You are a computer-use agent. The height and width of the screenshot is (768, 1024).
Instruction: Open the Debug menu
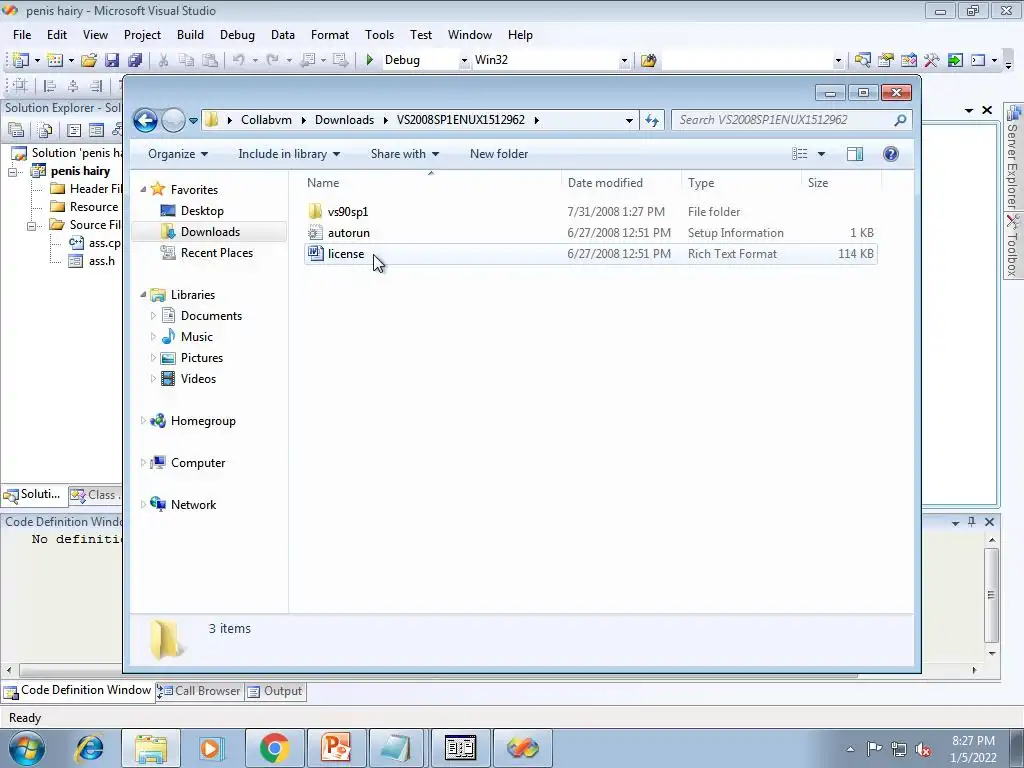[237, 35]
